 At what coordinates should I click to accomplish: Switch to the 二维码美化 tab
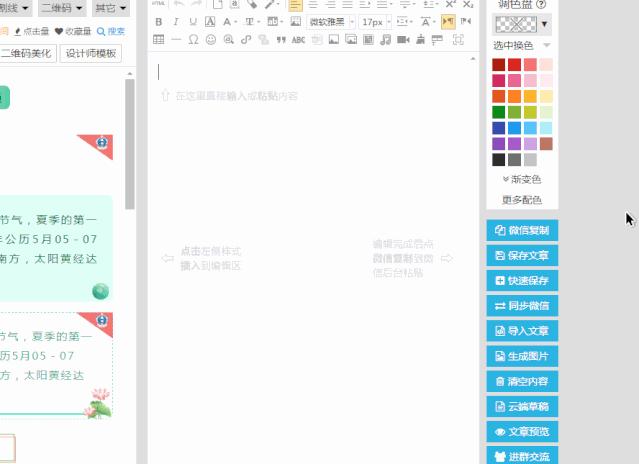coord(25,53)
